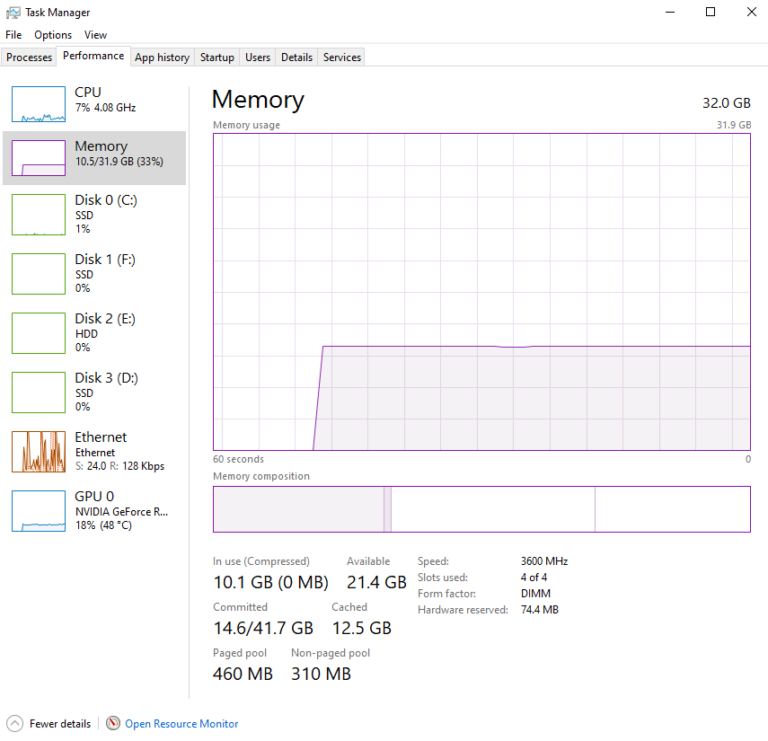Open the Options menu
The height and width of the screenshot is (741, 768).
click(53, 35)
